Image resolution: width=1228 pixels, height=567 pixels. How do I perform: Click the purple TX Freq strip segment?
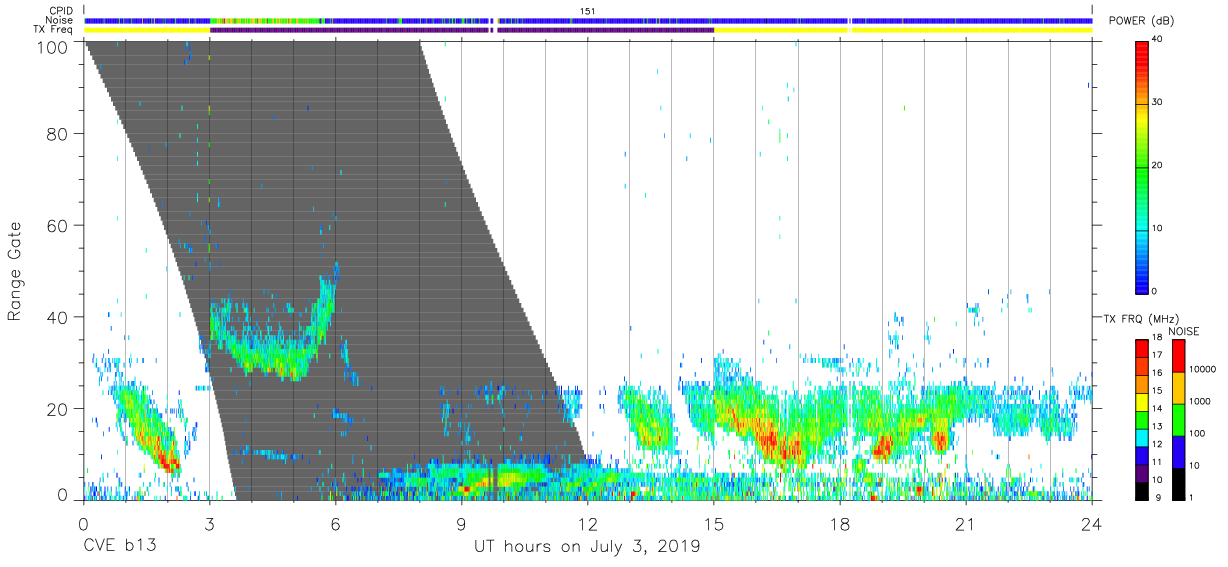462,30
